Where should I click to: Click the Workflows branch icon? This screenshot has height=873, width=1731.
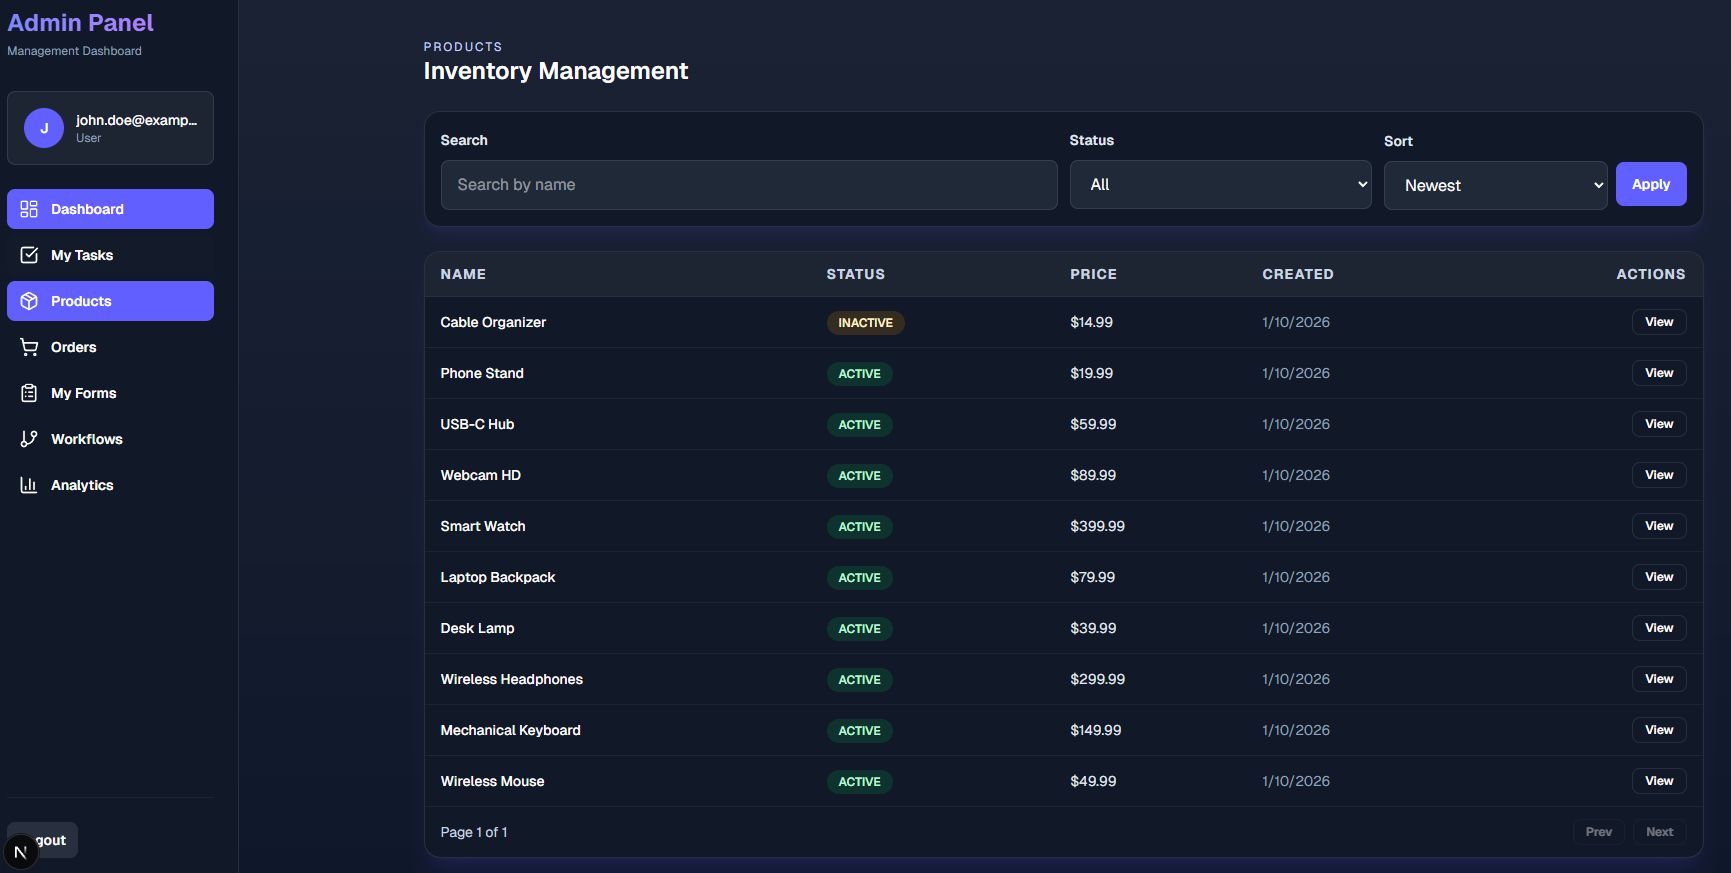[29, 439]
